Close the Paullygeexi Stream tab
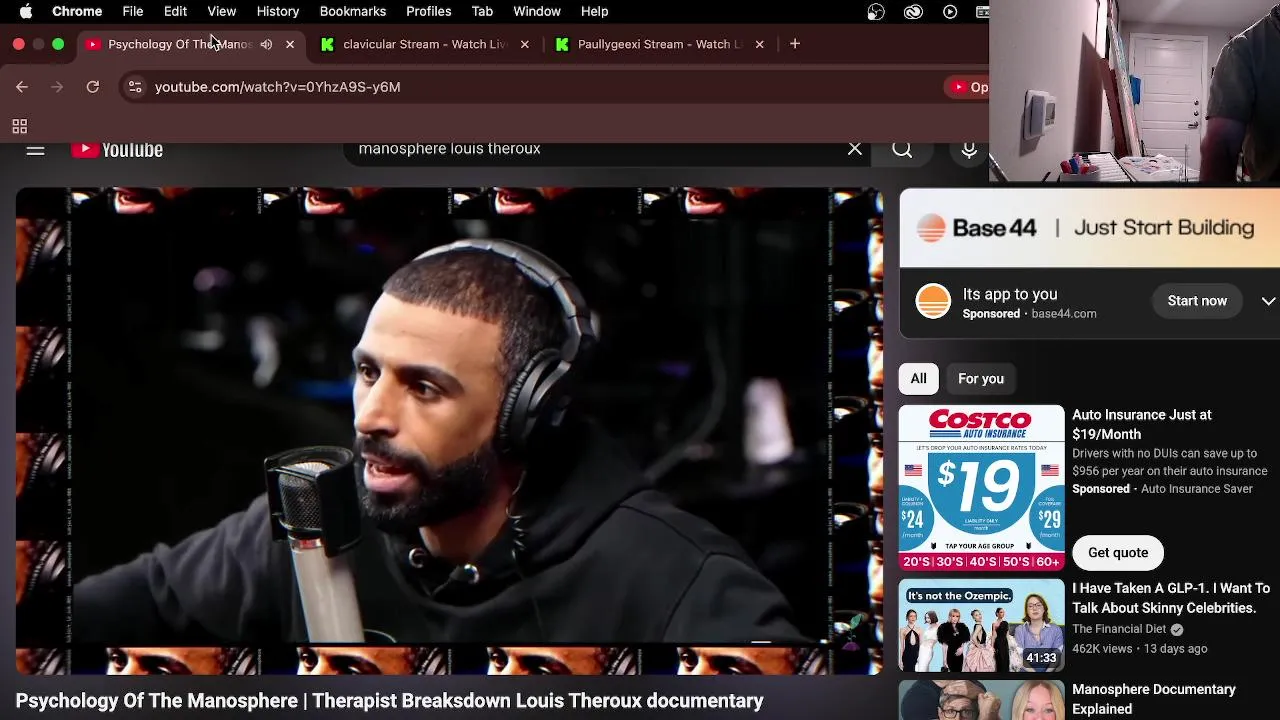The width and height of the screenshot is (1280, 720). [759, 44]
